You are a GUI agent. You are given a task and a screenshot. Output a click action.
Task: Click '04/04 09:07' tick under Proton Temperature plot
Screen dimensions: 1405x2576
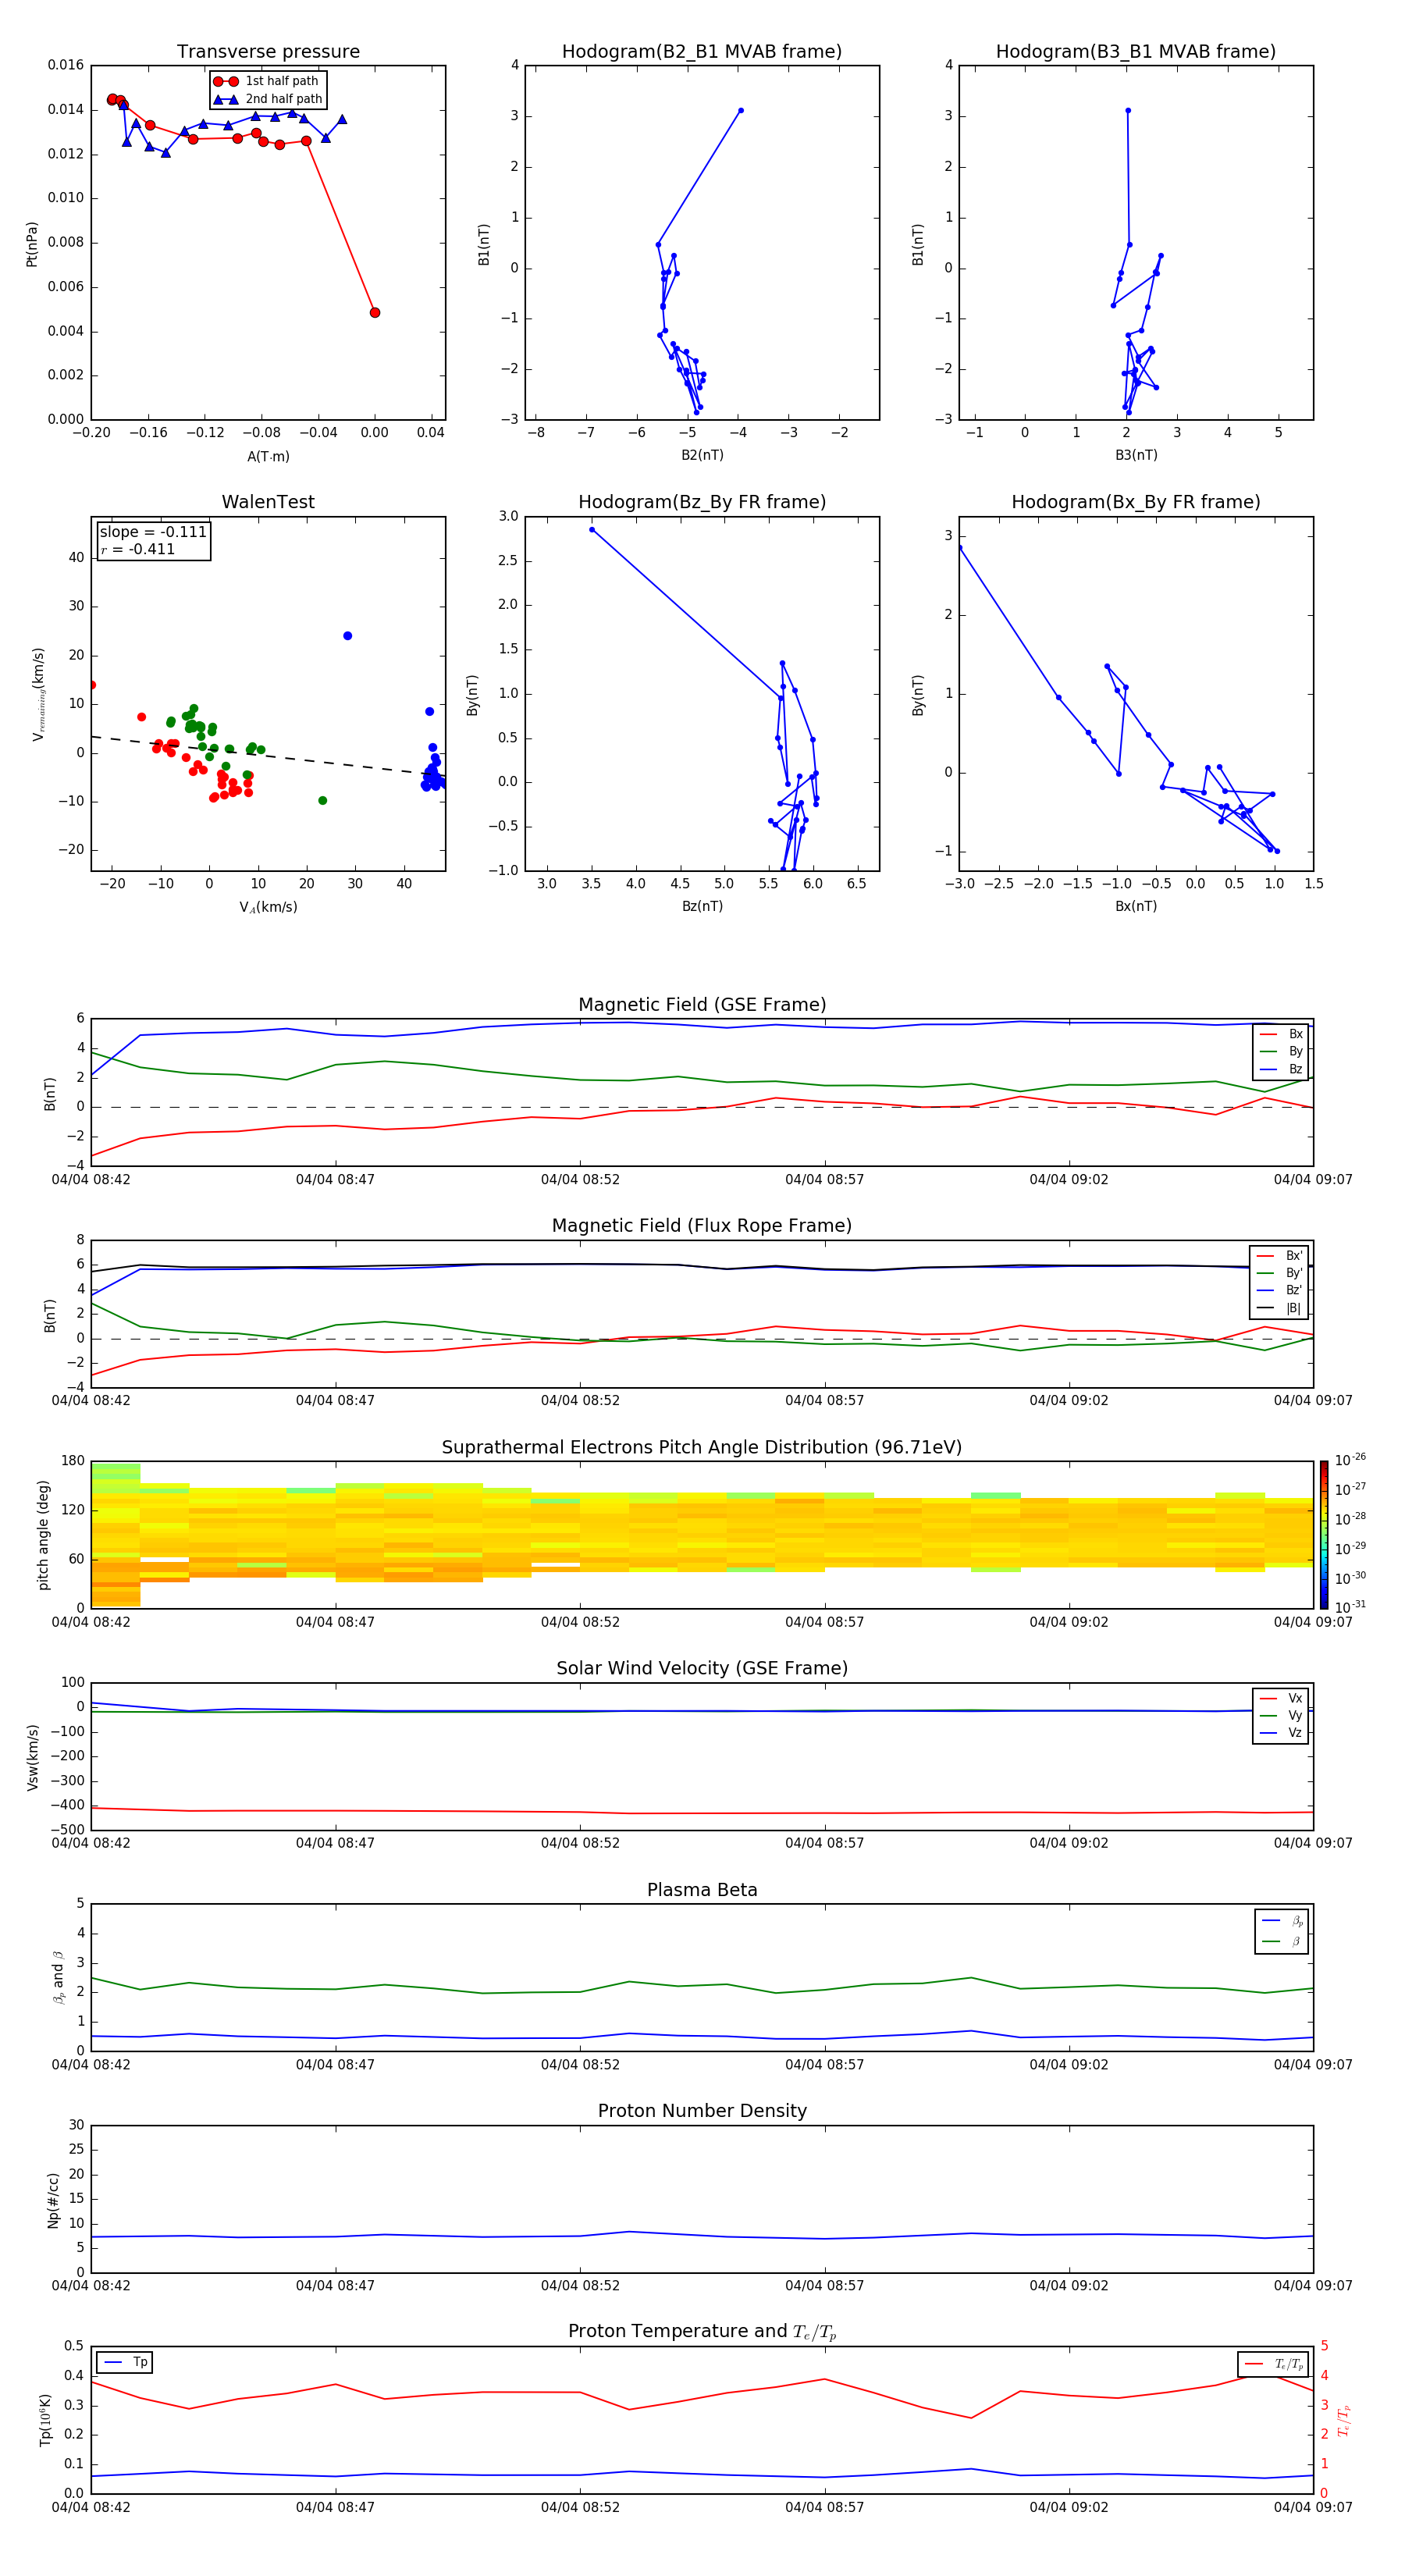point(1313,2507)
